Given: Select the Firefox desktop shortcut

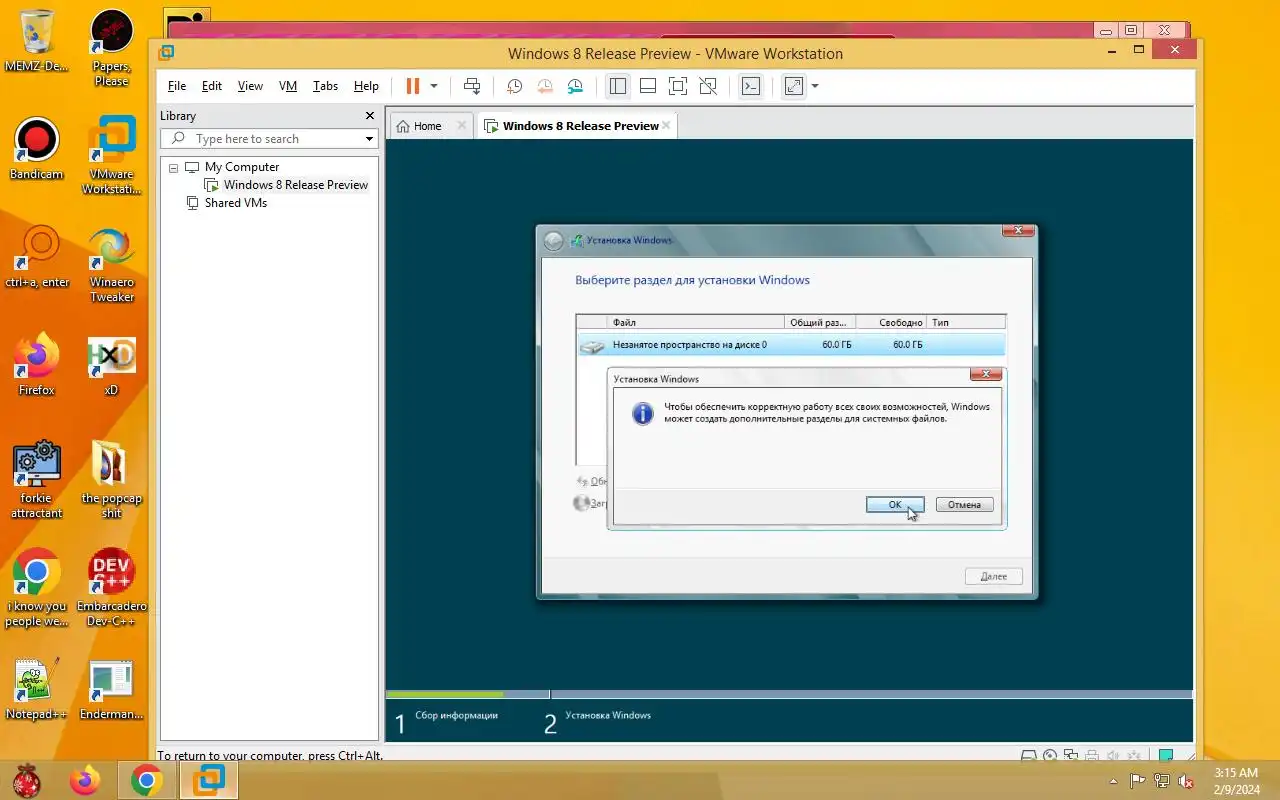Looking at the screenshot, I should point(37,366).
